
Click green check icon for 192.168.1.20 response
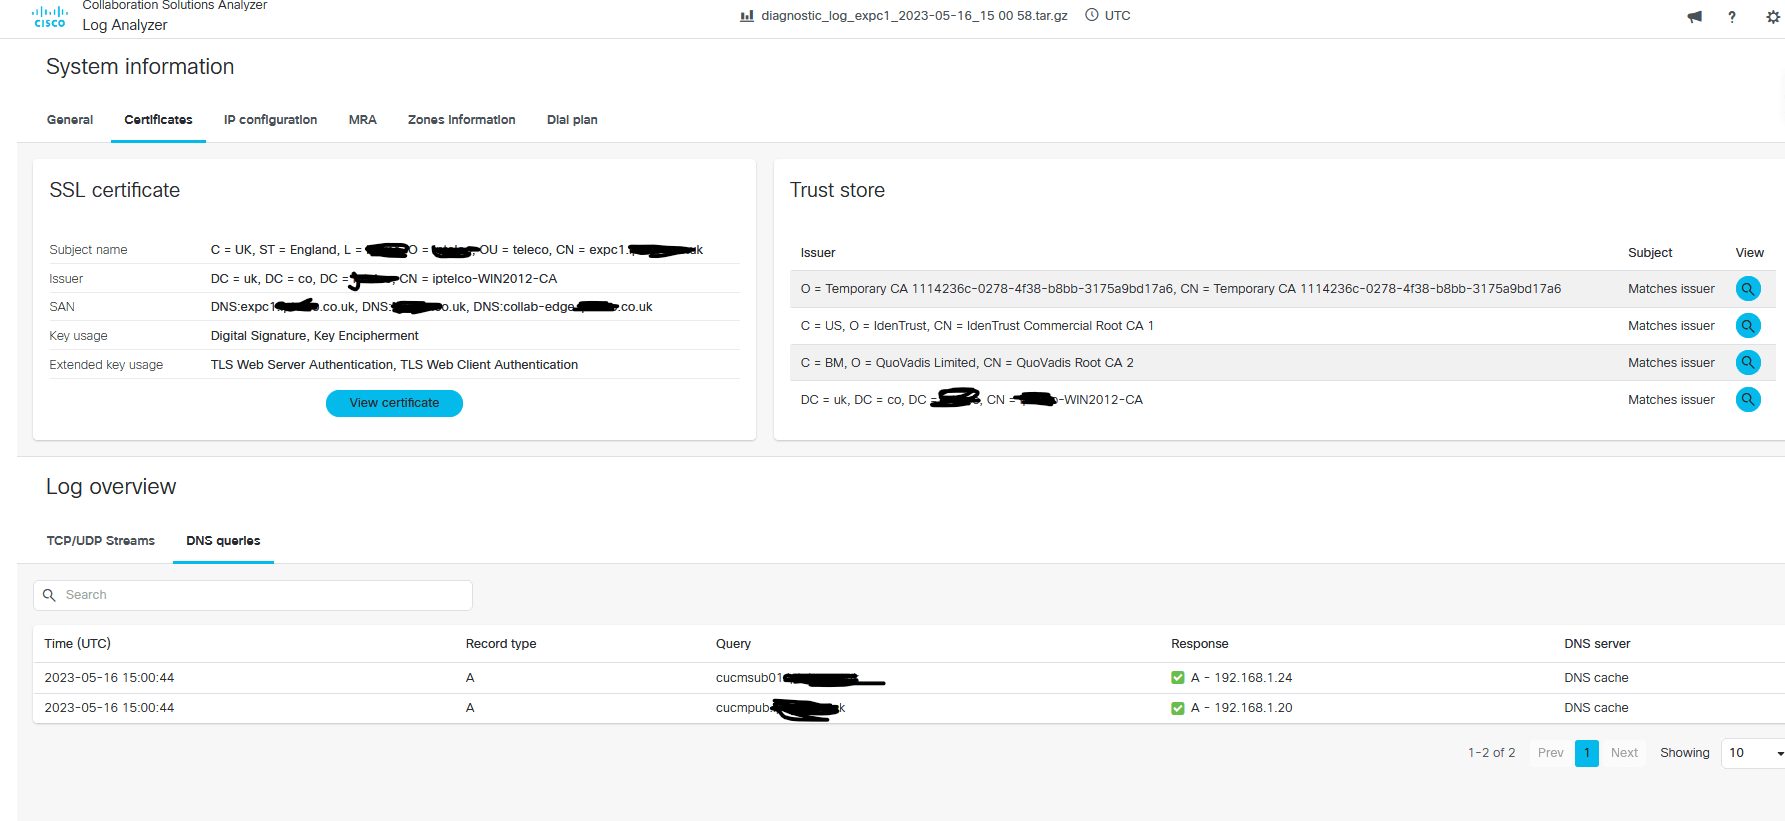[1178, 708]
